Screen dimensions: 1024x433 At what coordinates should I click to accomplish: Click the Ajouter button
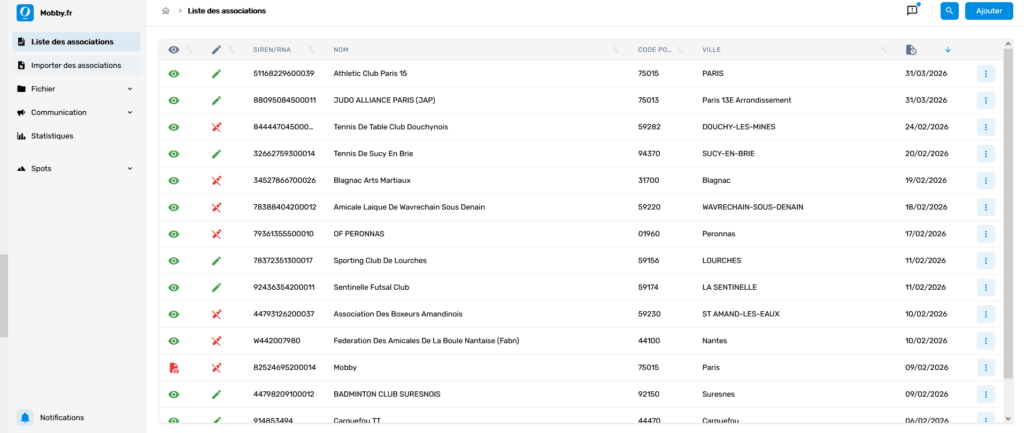(x=988, y=11)
